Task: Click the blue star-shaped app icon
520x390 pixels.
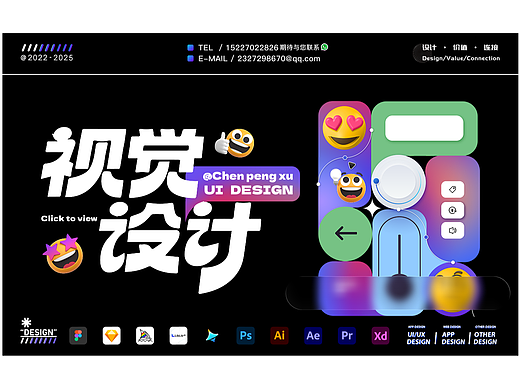Action: point(212,335)
